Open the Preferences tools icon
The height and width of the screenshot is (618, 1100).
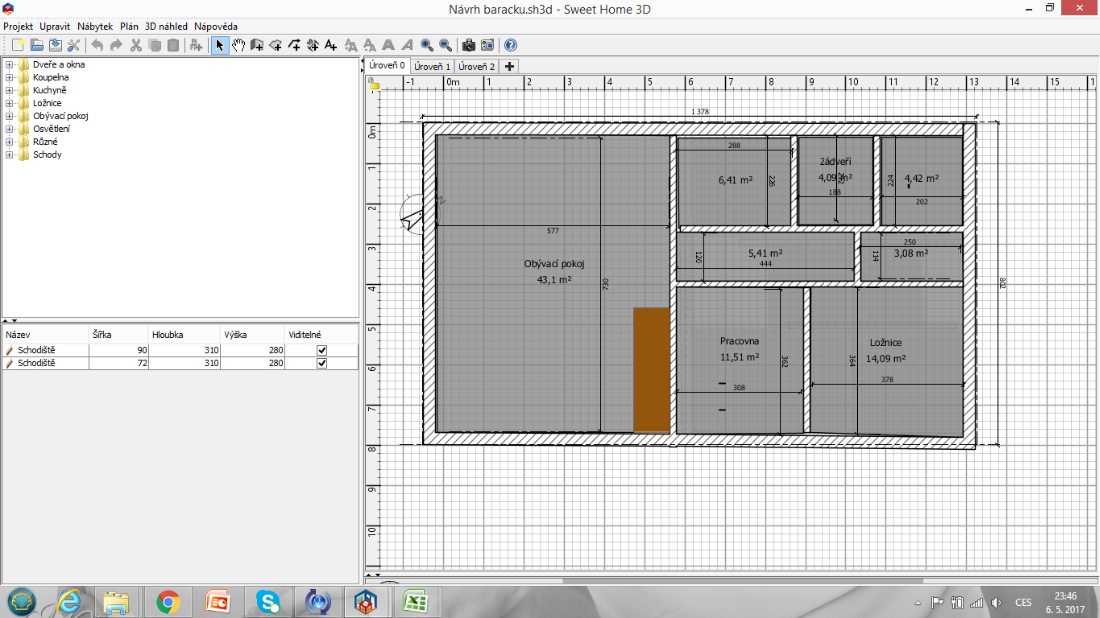(73, 45)
